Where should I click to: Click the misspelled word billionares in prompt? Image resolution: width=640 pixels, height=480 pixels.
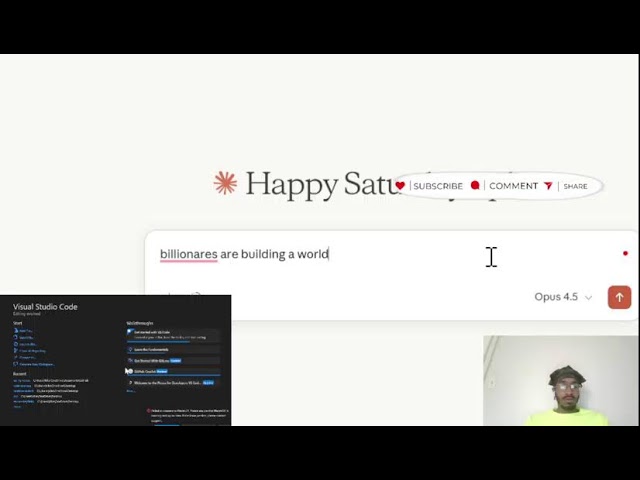(x=188, y=254)
